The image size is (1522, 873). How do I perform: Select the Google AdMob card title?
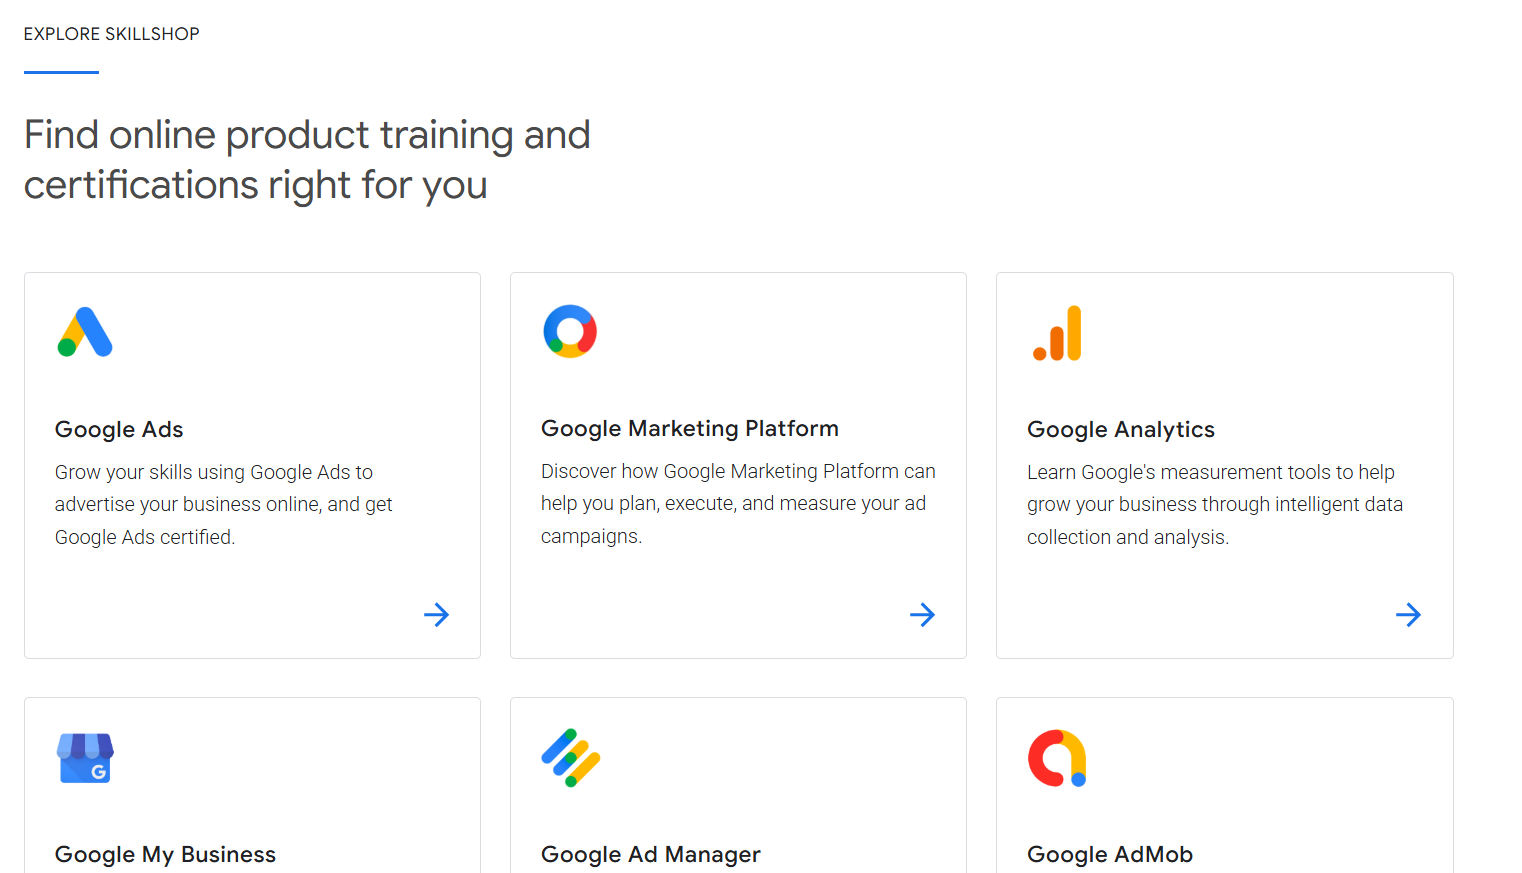[x=1110, y=855]
